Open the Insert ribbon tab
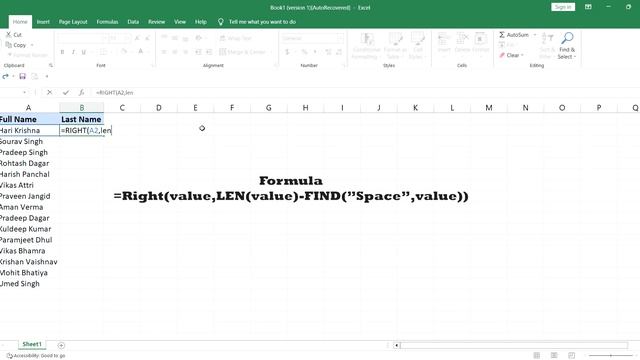This screenshot has height=360, width=640. 43,22
